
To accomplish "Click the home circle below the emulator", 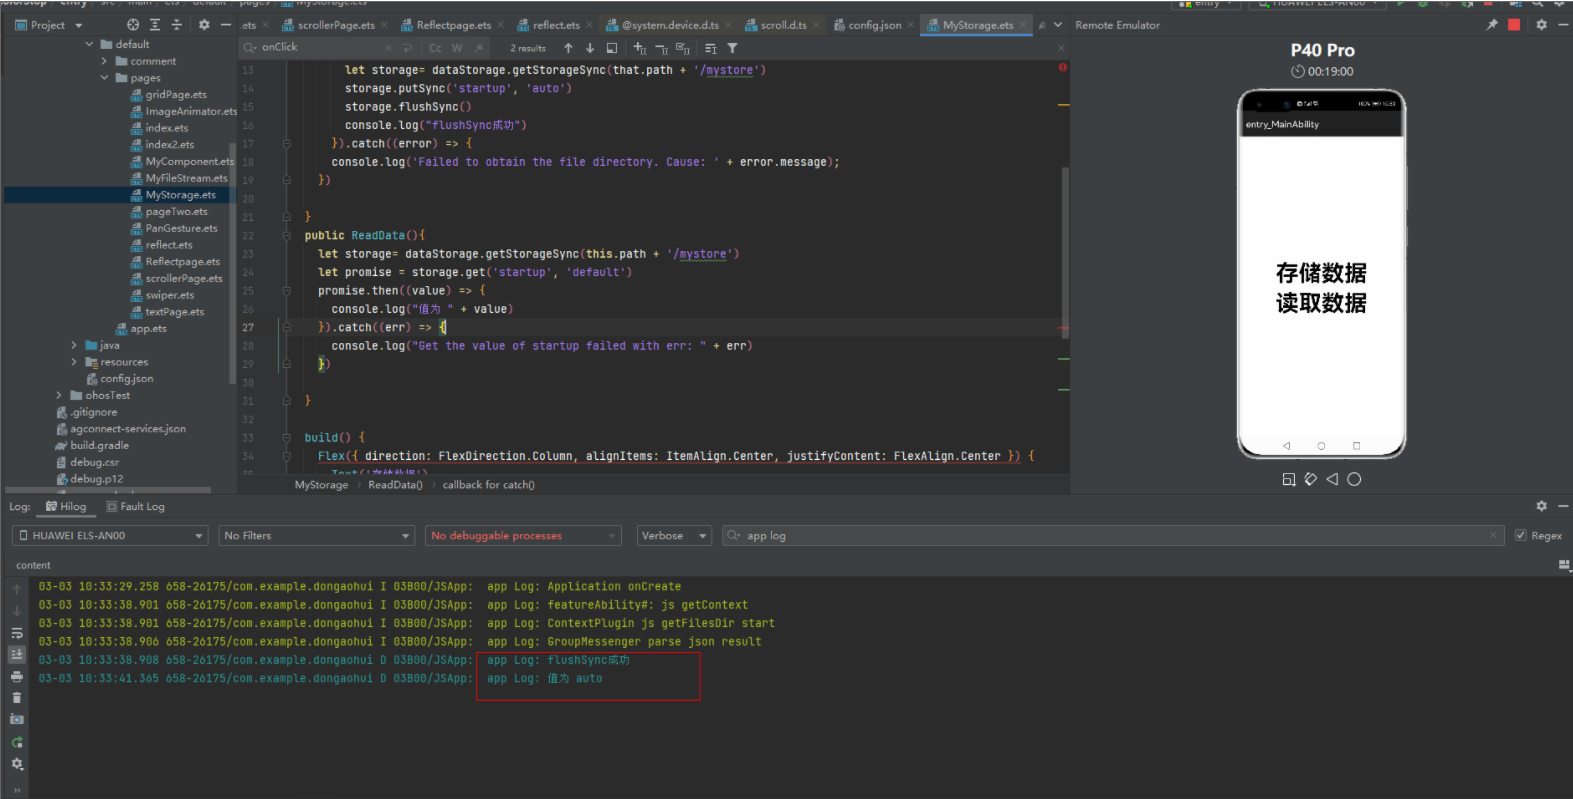I will coord(1354,479).
